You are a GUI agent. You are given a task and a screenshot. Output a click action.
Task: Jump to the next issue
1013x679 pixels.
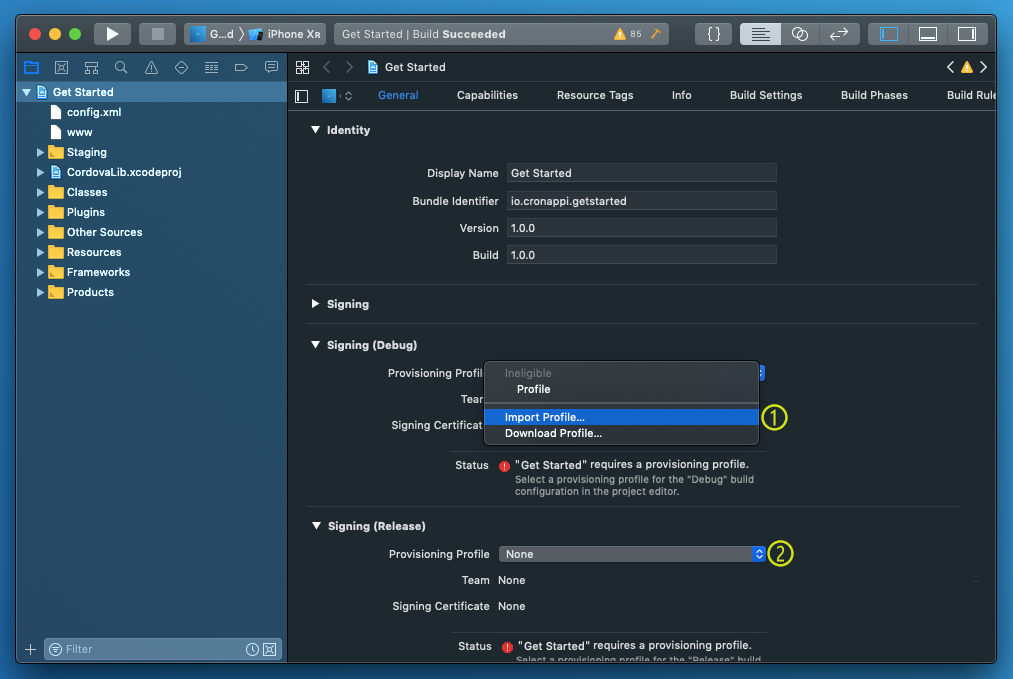pyautogui.click(x=983, y=67)
